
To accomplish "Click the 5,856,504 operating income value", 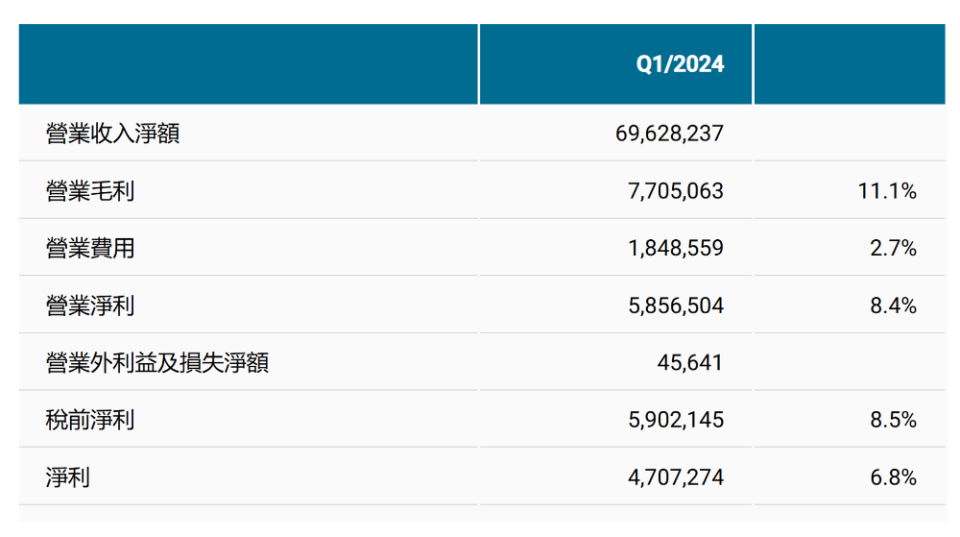I will [676, 305].
